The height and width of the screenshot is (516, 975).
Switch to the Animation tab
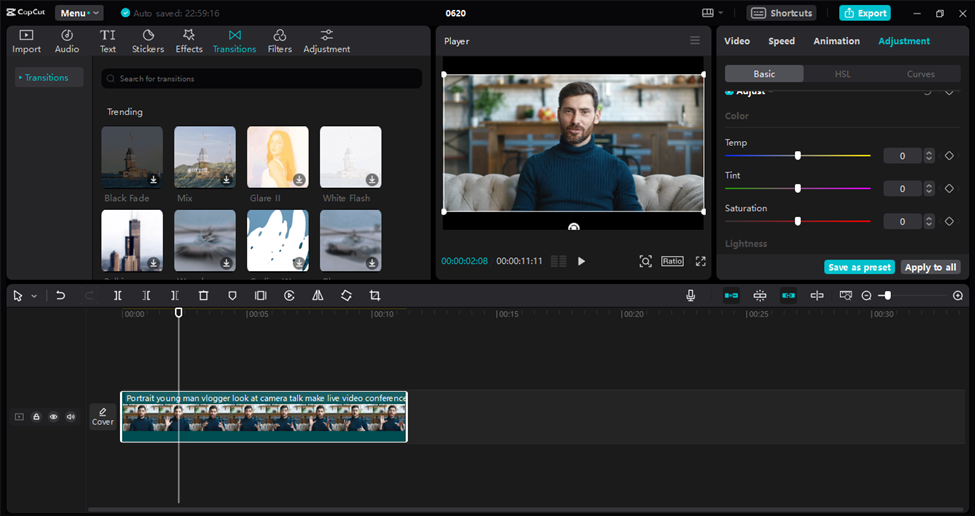836,41
